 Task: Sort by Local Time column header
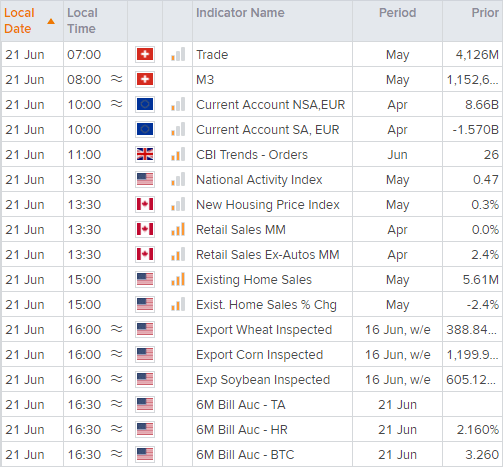(82, 21)
